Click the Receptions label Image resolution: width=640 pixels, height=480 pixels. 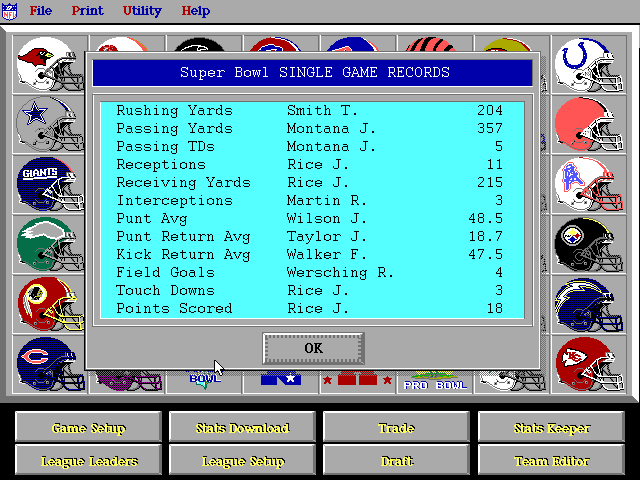161,164
